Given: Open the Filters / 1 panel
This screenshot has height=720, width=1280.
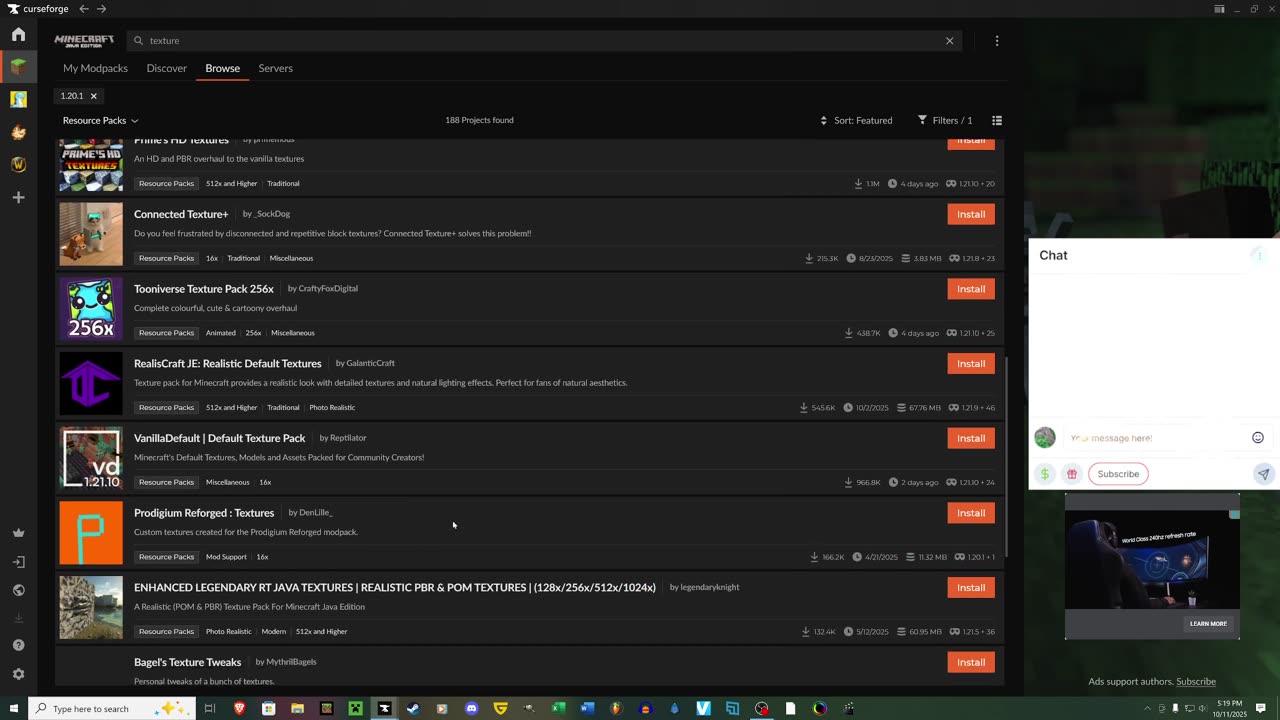Looking at the screenshot, I should (945, 120).
